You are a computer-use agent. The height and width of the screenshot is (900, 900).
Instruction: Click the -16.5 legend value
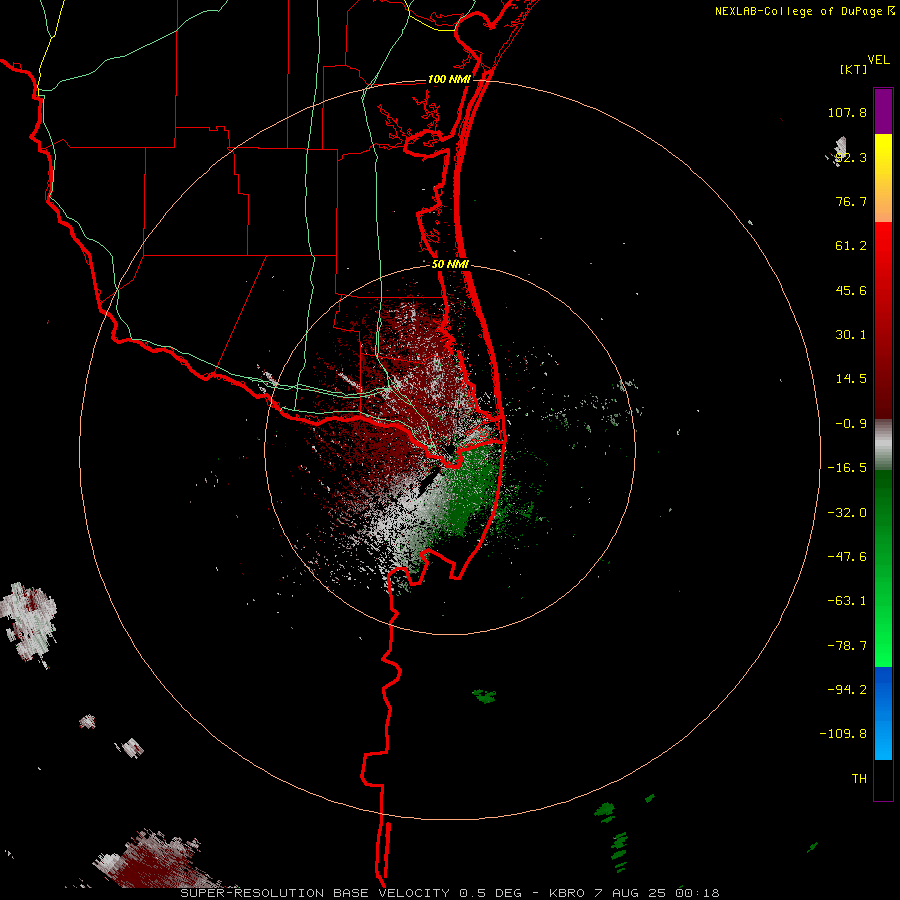point(847,468)
